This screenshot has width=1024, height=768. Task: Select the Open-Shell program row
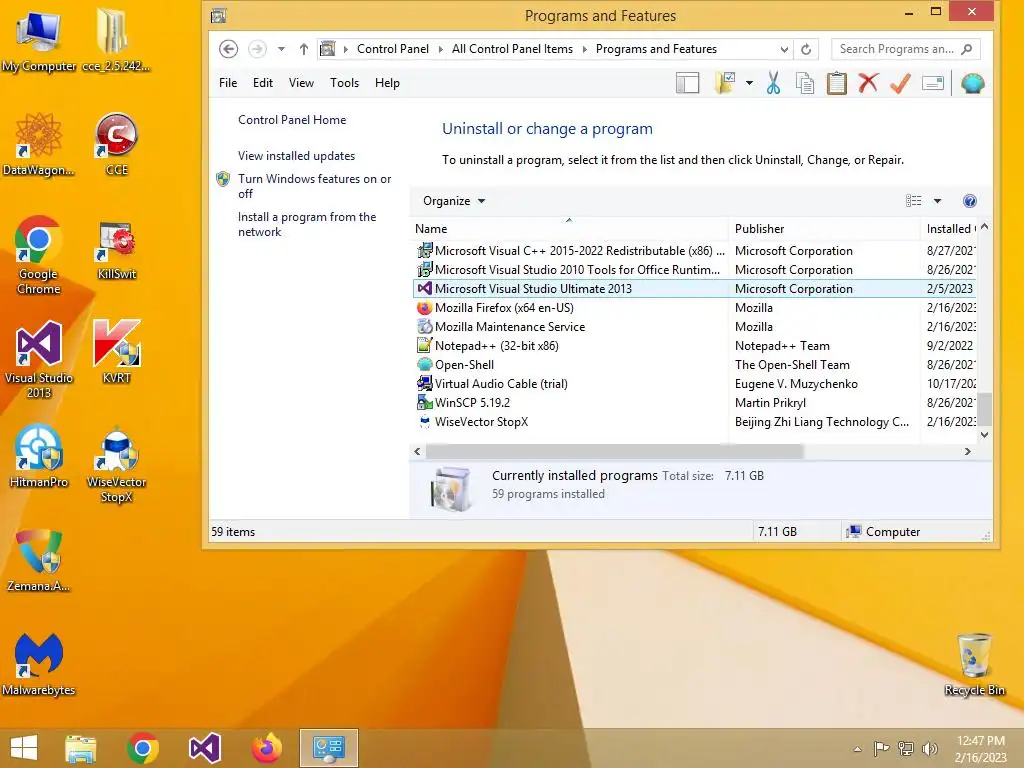click(x=695, y=365)
